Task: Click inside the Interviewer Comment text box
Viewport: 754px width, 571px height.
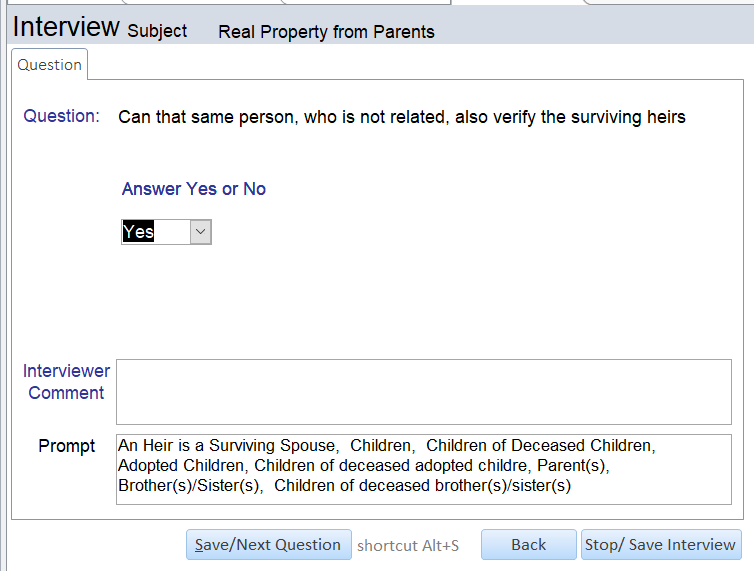Action: click(x=423, y=391)
